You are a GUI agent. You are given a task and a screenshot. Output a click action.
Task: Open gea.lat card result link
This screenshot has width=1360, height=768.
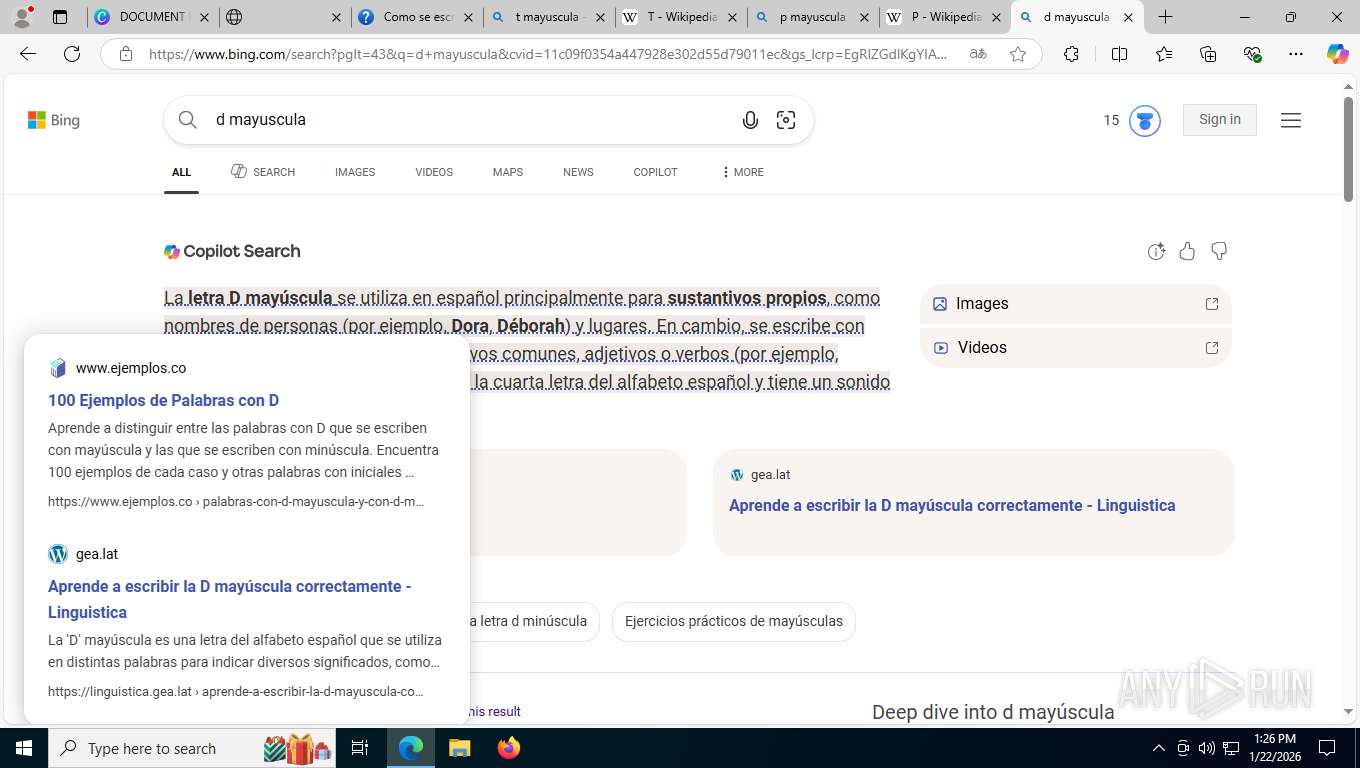coord(952,505)
